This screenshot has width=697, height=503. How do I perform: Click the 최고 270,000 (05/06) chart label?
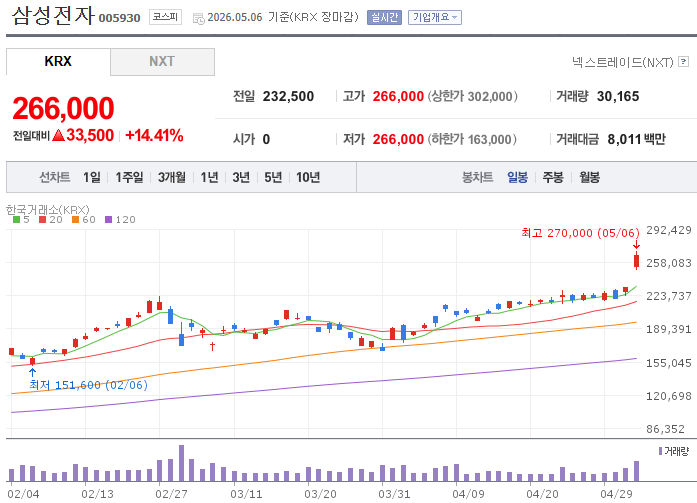580,233
